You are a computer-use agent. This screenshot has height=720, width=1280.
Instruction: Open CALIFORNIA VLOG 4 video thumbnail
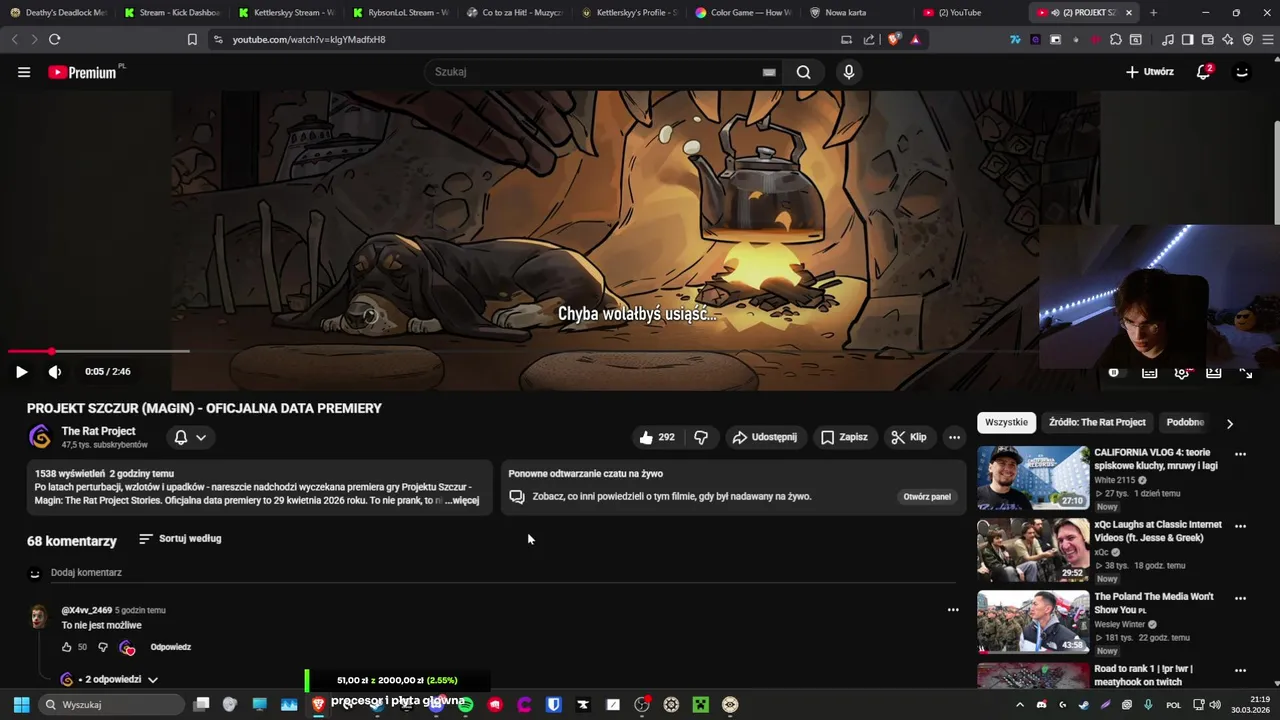(1033, 478)
